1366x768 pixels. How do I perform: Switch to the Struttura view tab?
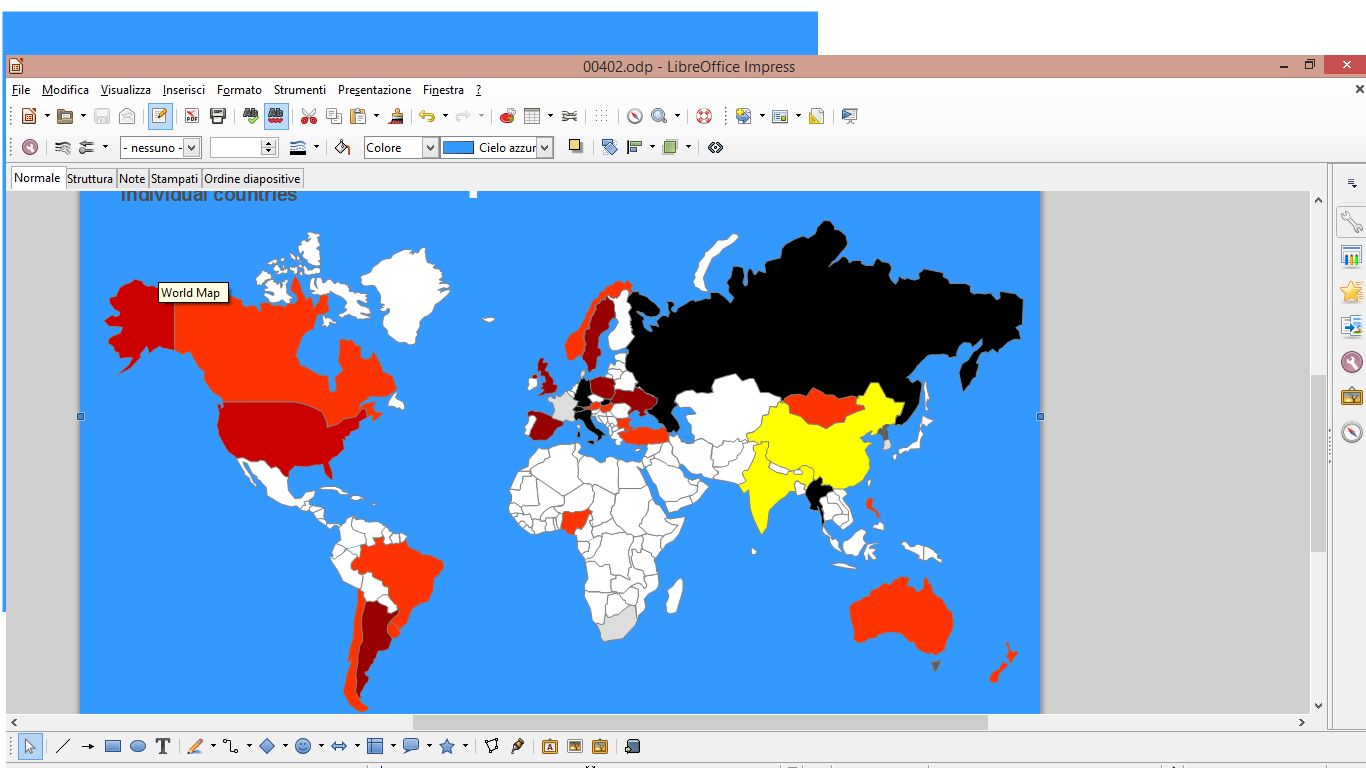point(90,179)
